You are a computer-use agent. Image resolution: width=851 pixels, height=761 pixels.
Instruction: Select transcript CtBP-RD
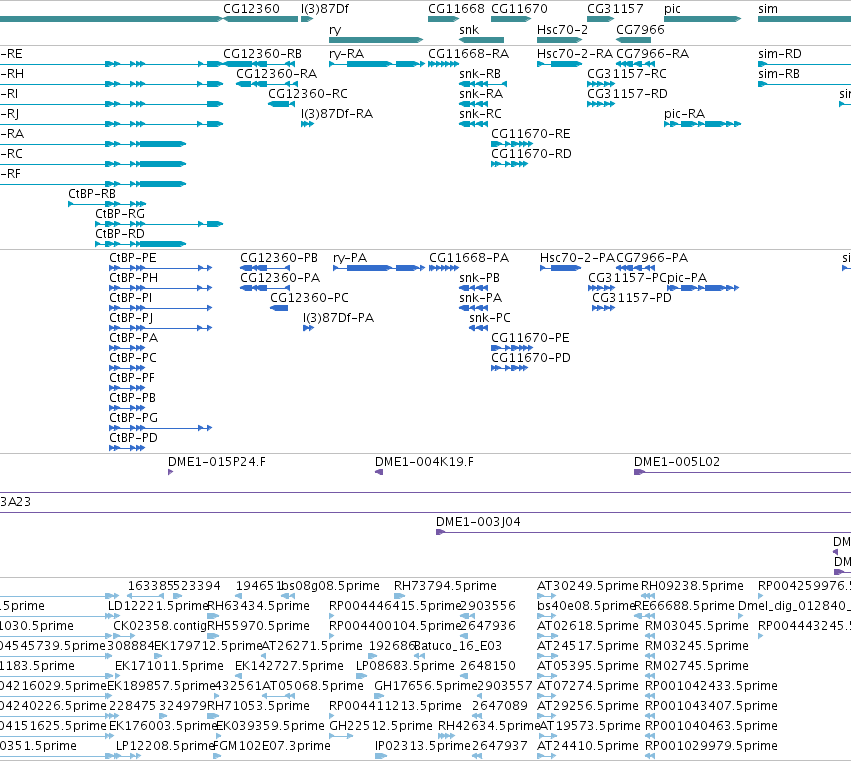(x=120, y=234)
